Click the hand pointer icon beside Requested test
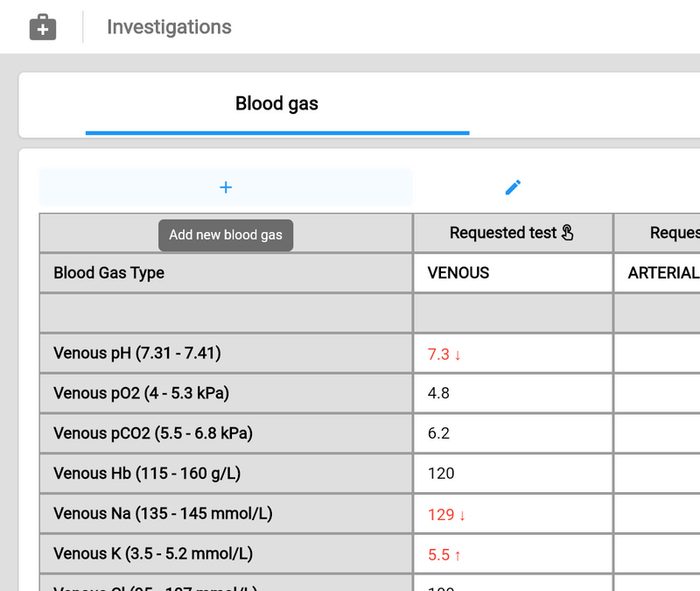Viewport: 700px width, 591px height. [x=568, y=233]
